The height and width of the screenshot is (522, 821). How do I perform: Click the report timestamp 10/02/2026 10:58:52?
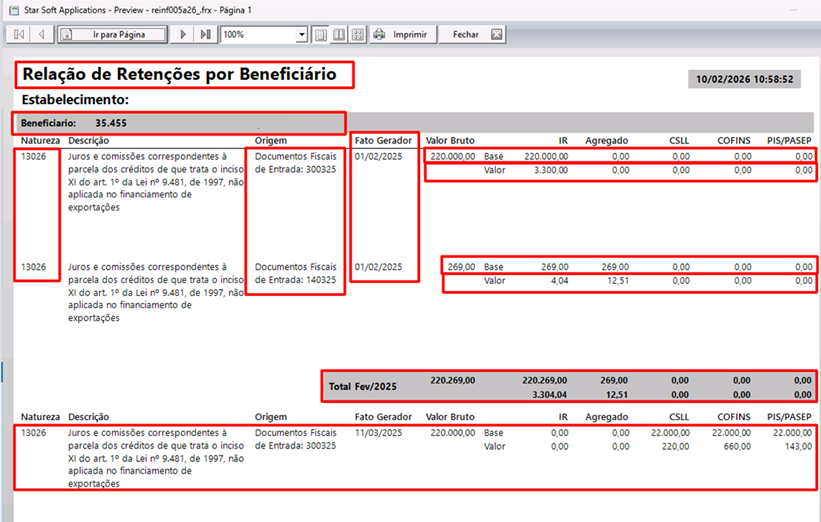(747, 78)
